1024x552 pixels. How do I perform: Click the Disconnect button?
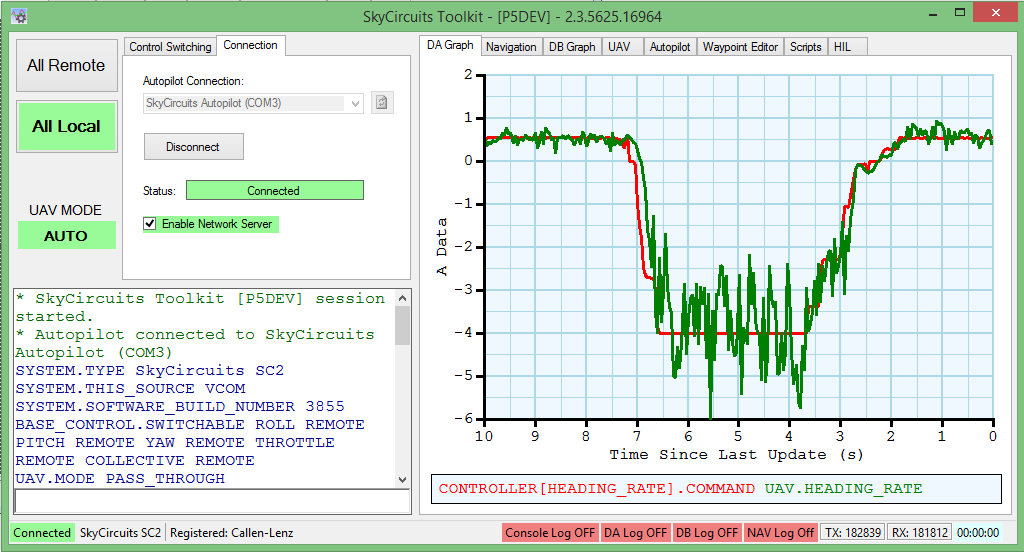tap(193, 147)
